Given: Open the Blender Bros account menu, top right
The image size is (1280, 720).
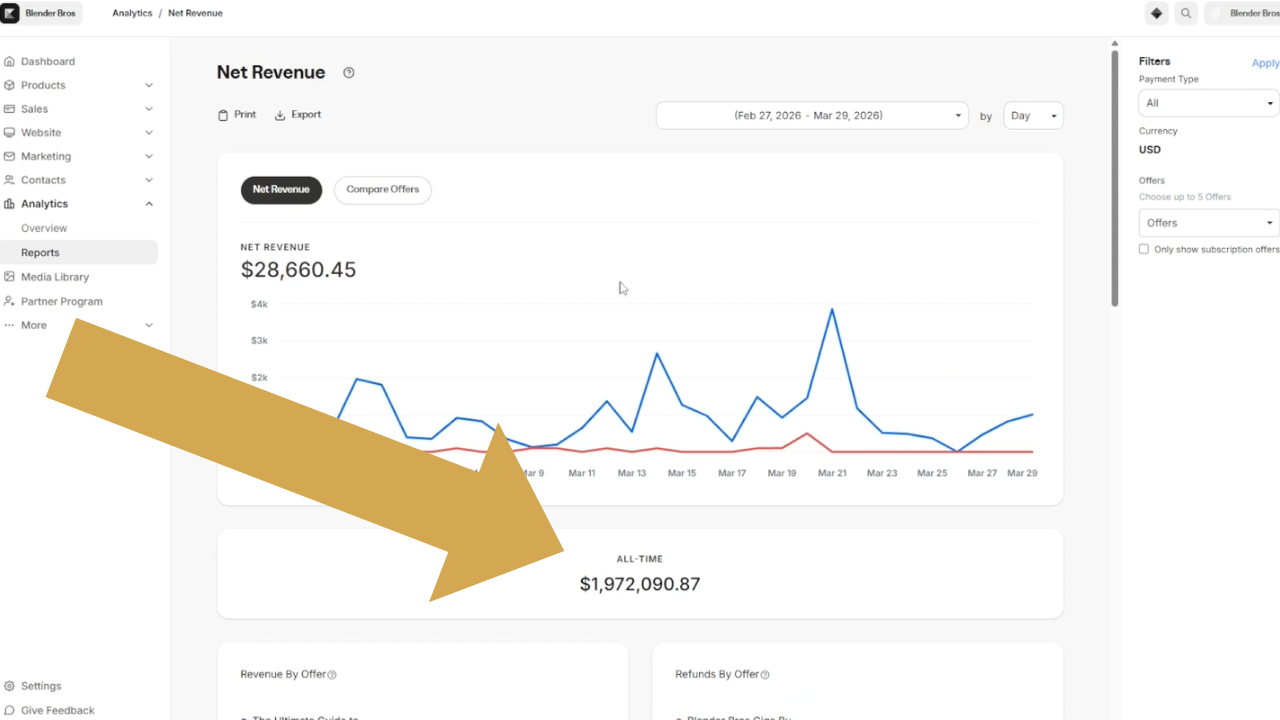Looking at the screenshot, I should coord(1243,13).
